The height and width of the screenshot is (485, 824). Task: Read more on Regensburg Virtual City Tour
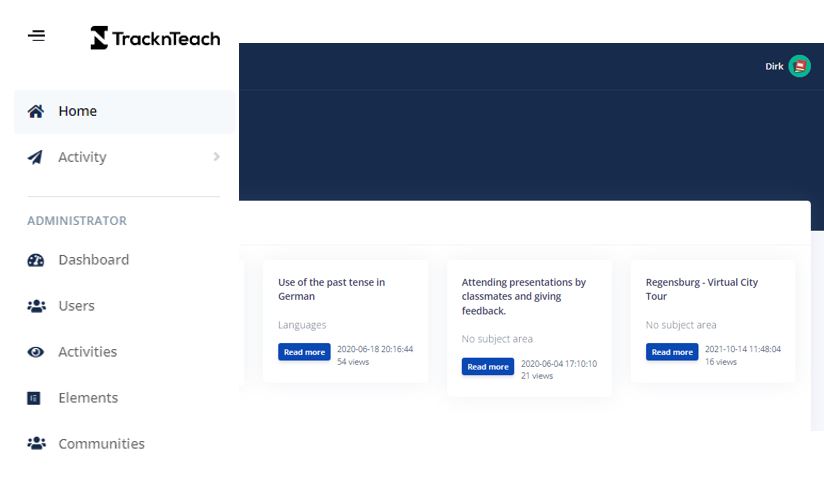(x=672, y=352)
